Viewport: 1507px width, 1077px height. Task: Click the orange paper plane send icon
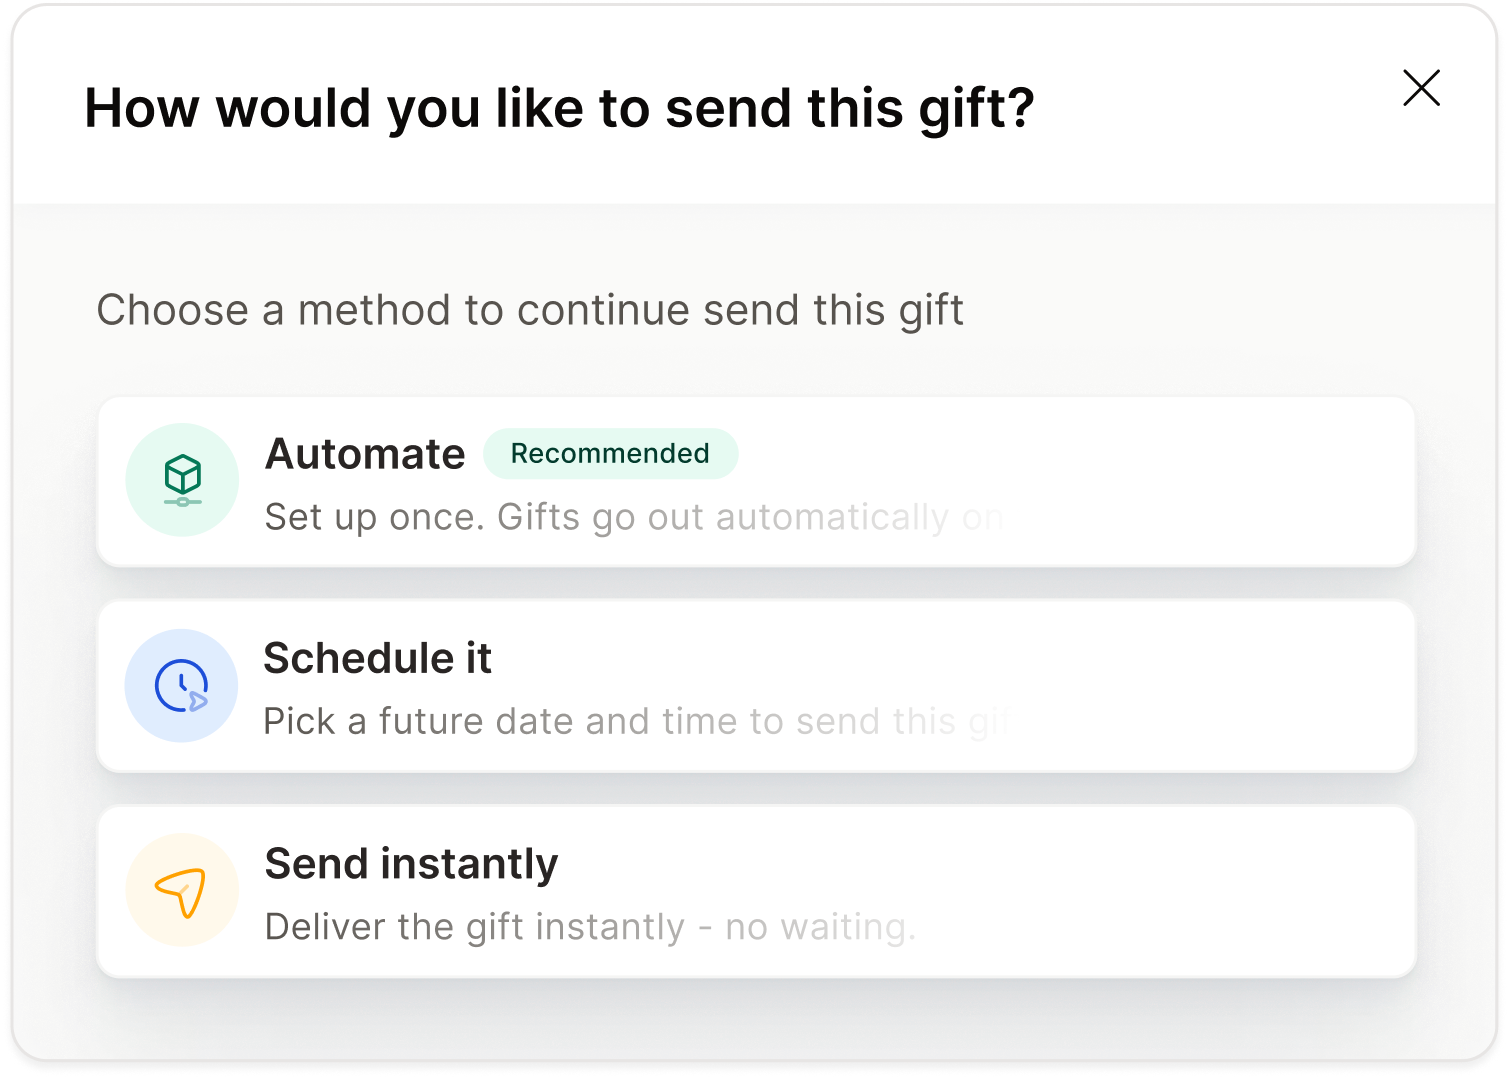tap(182, 890)
